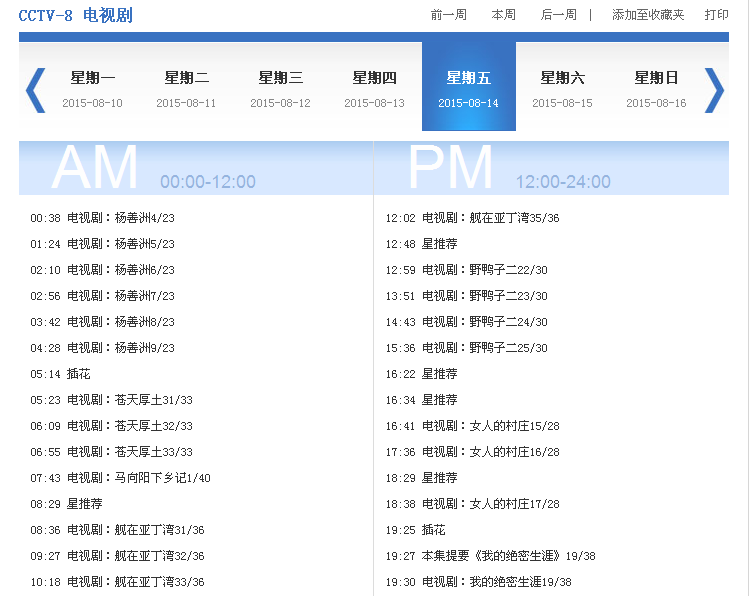Open the 星期日 2015-08-16 tab

(656, 89)
